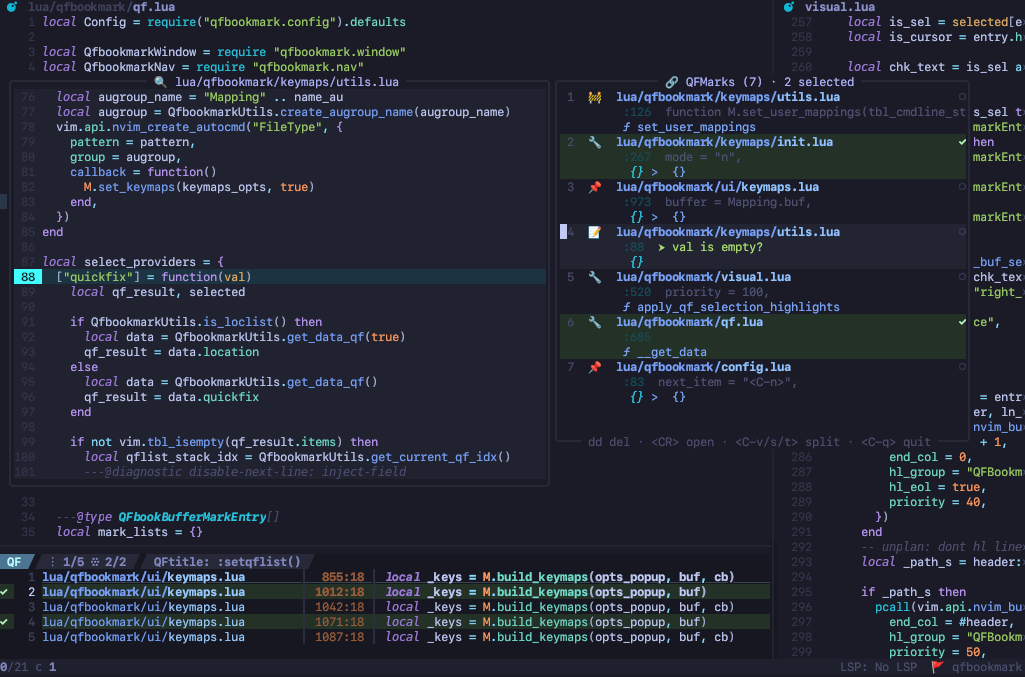Screen dimensions: 1025x677
Task: Click the pushpin icon beside config.lua mark
Action: pos(594,367)
